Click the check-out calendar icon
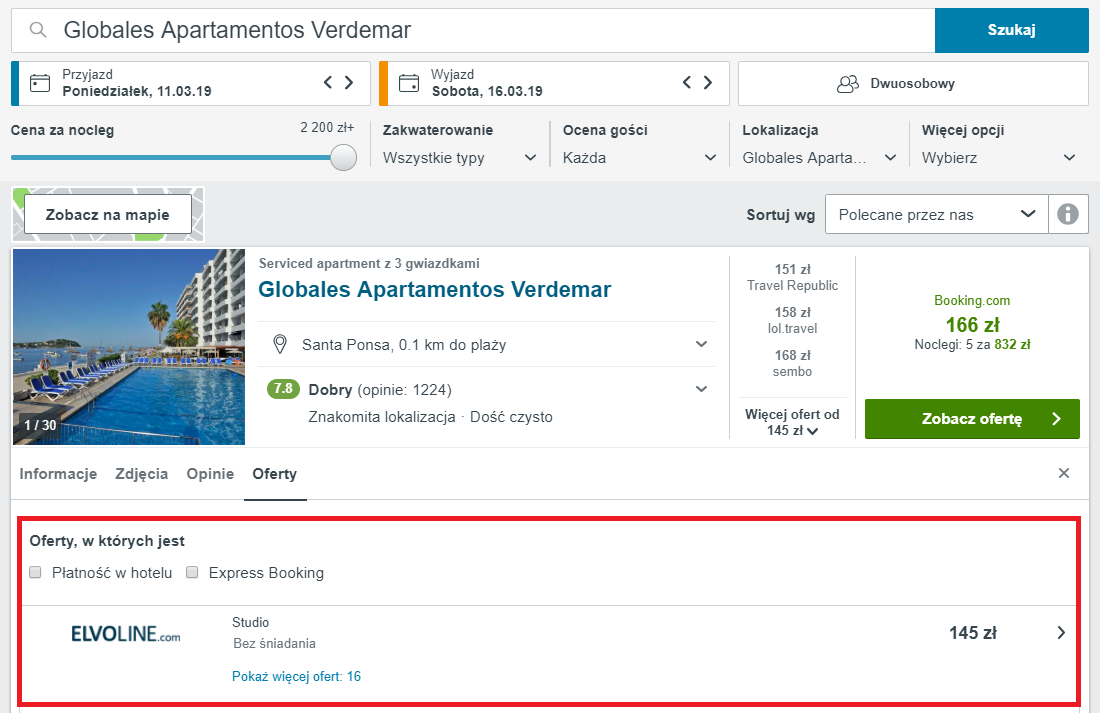 click(x=409, y=84)
